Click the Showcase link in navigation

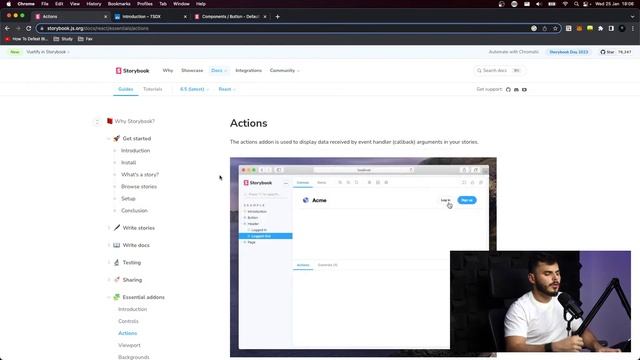(192, 71)
